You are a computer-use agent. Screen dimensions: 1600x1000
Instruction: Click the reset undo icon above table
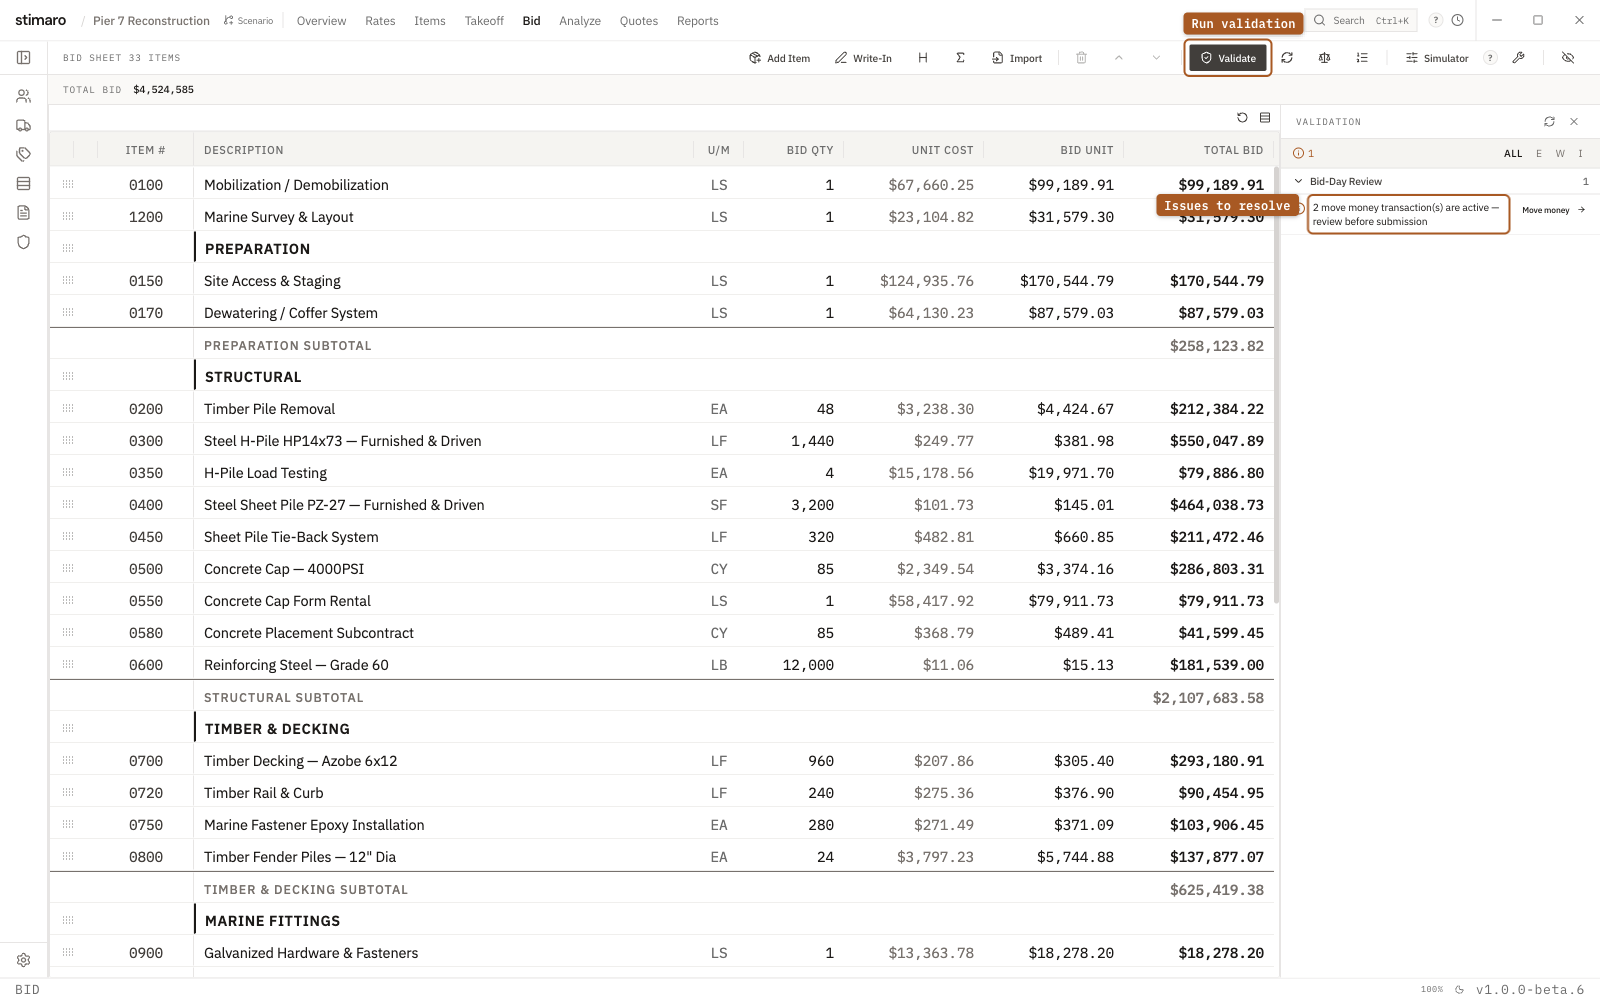1242,117
